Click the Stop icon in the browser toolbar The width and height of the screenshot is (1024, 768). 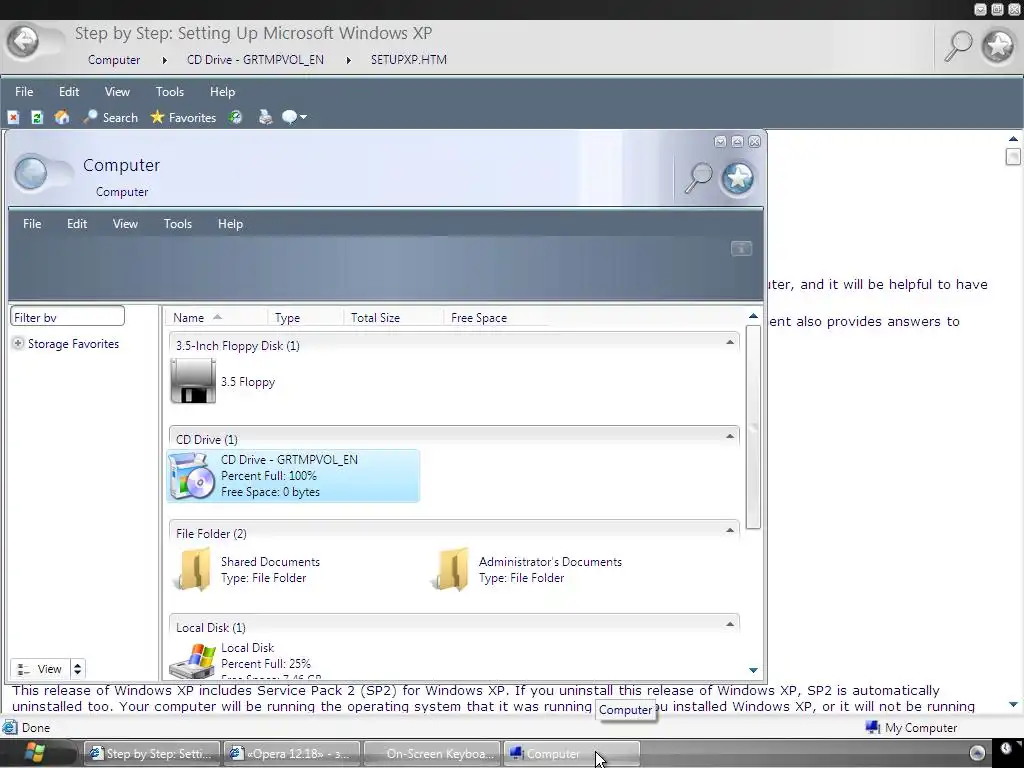click(13, 118)
